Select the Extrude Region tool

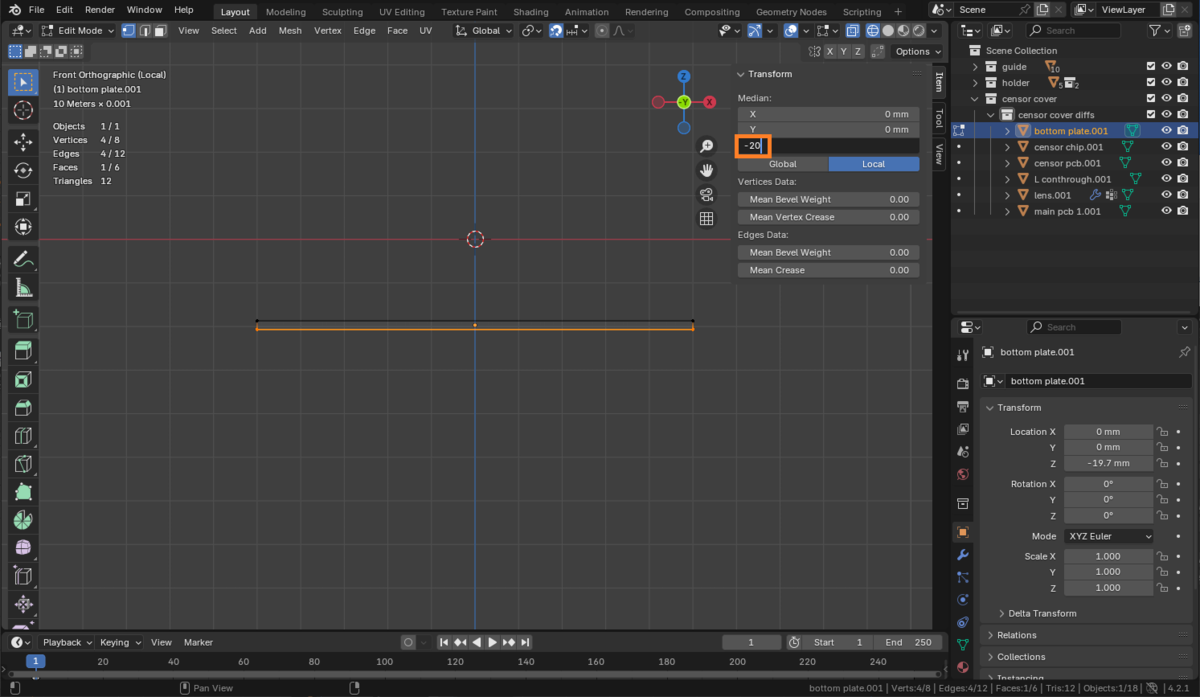click(x=24, y=351)
